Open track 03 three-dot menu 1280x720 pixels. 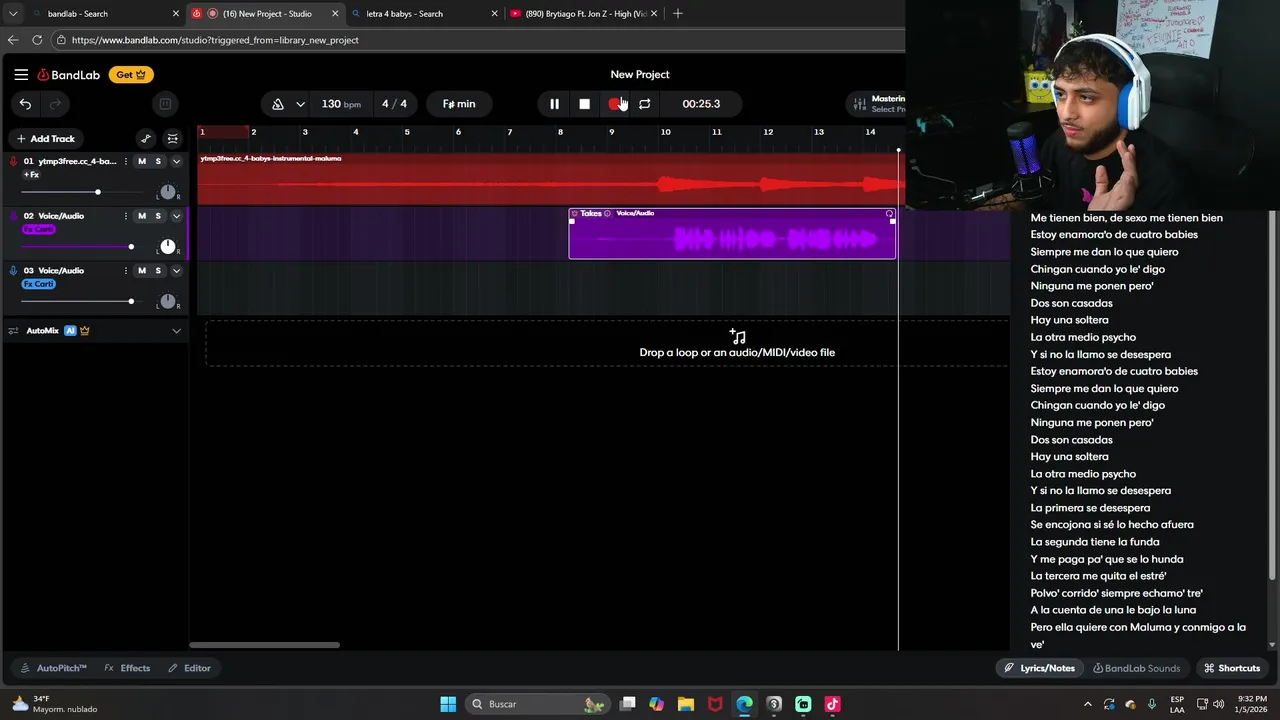pos(126,271)
